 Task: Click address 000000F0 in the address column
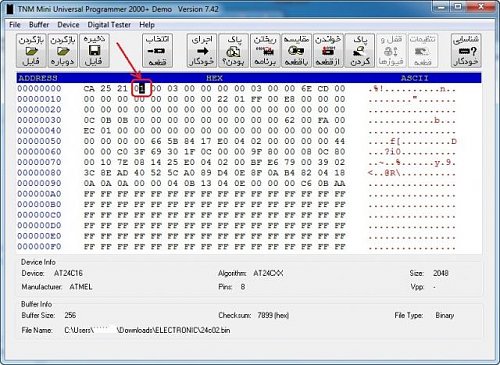click(39, 247)
